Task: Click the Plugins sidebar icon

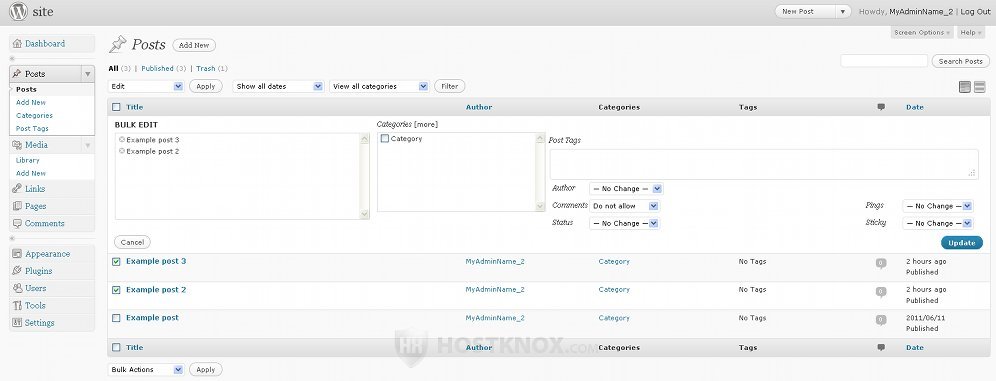Action: tap(17, 271)
